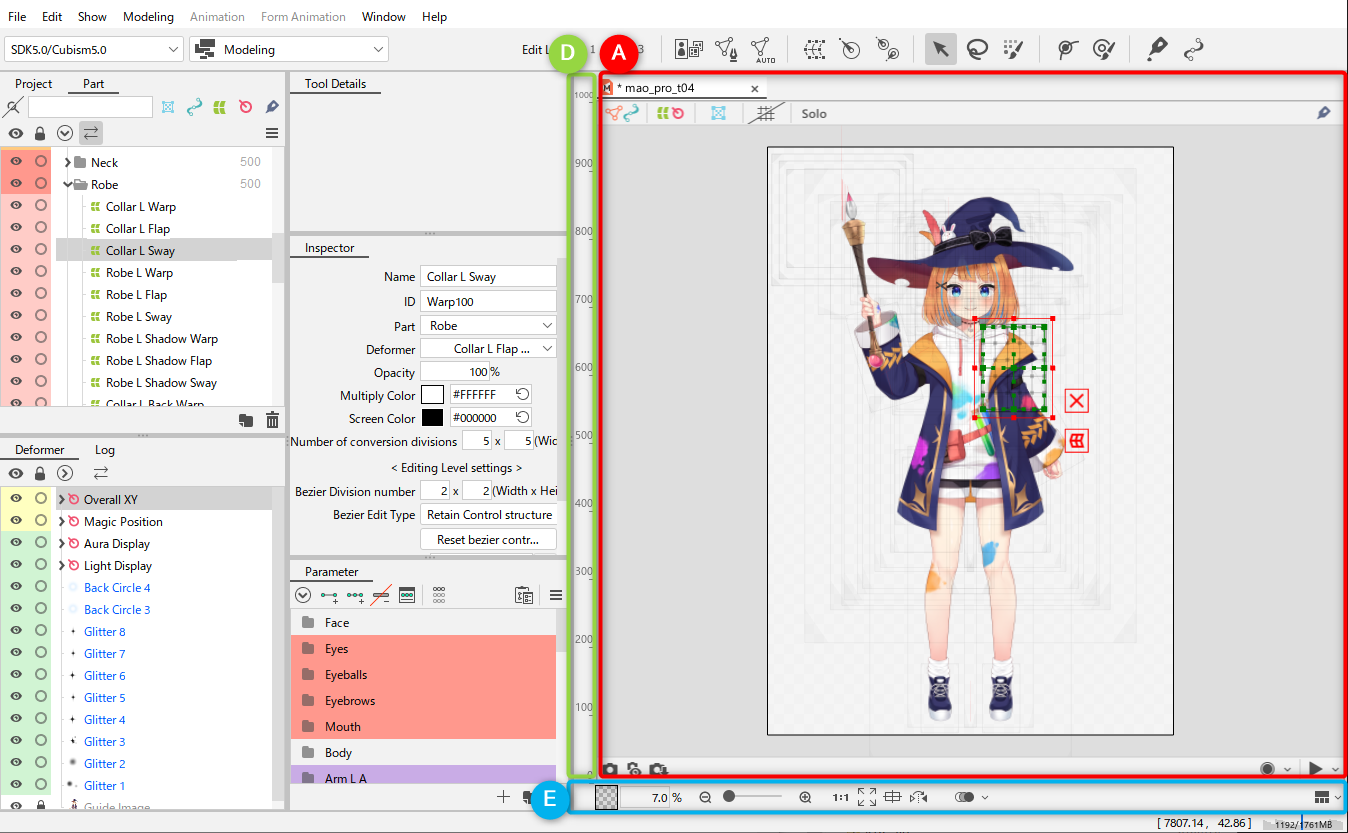Click the zoom in magnifier icon

point(805,797)
